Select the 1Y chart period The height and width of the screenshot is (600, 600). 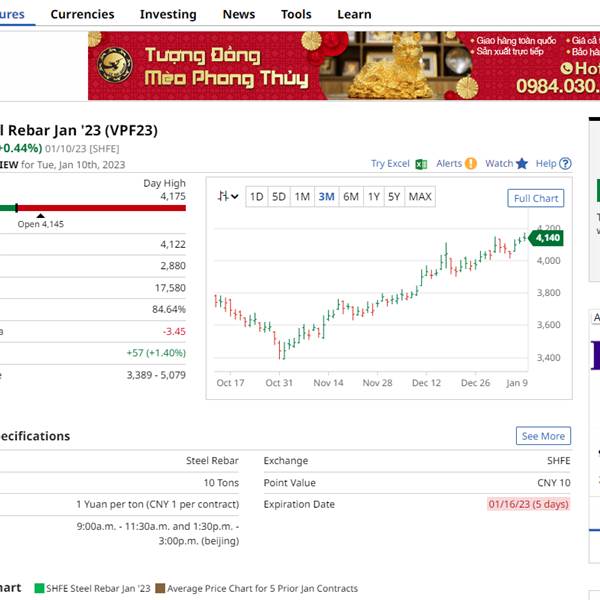374,197
